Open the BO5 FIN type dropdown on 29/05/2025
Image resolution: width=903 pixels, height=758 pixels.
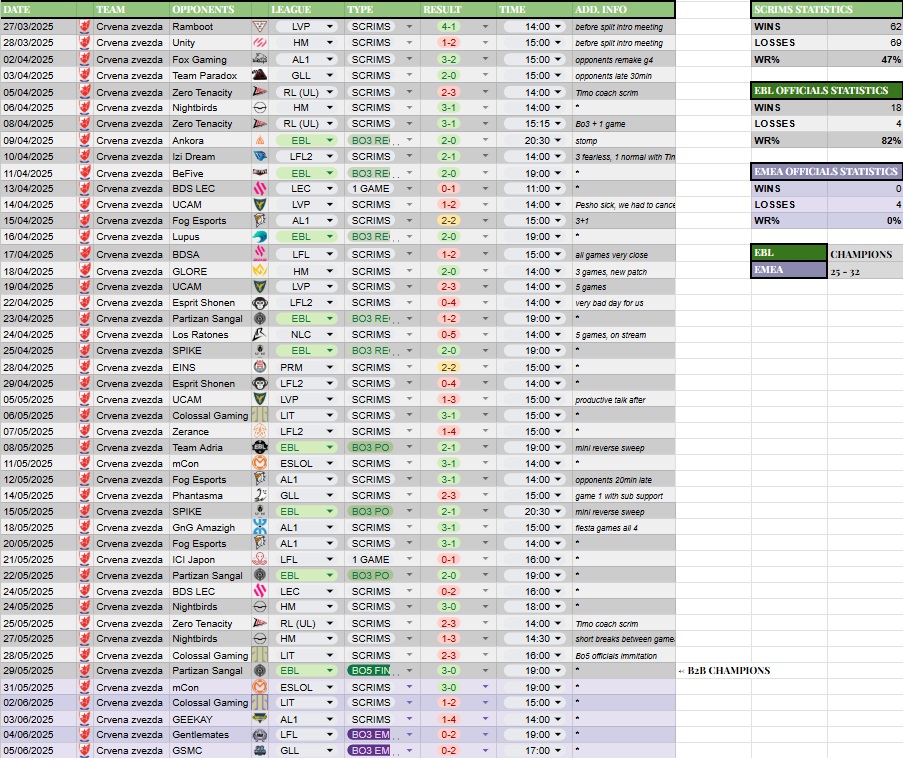tap(409, 671)
